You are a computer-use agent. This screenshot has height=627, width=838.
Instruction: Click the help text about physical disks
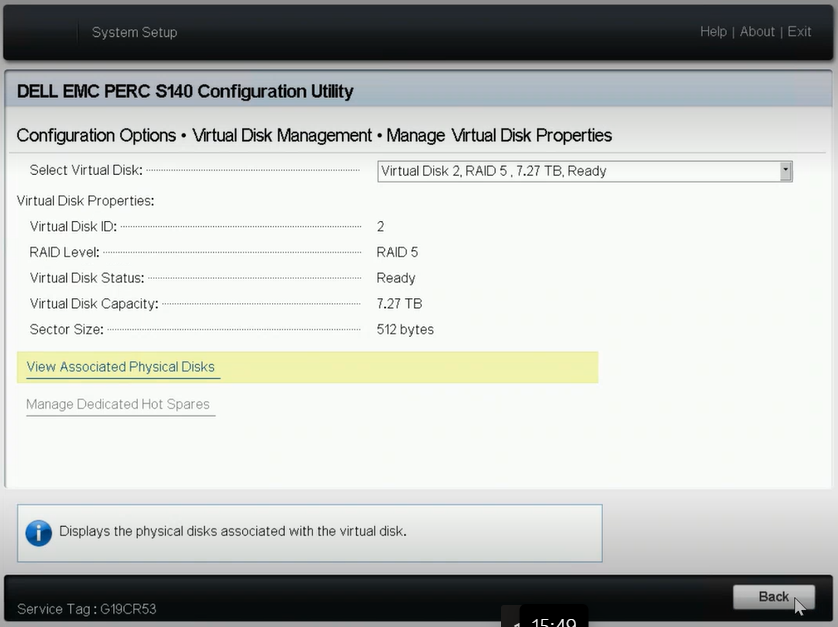(x=232, y=531)
